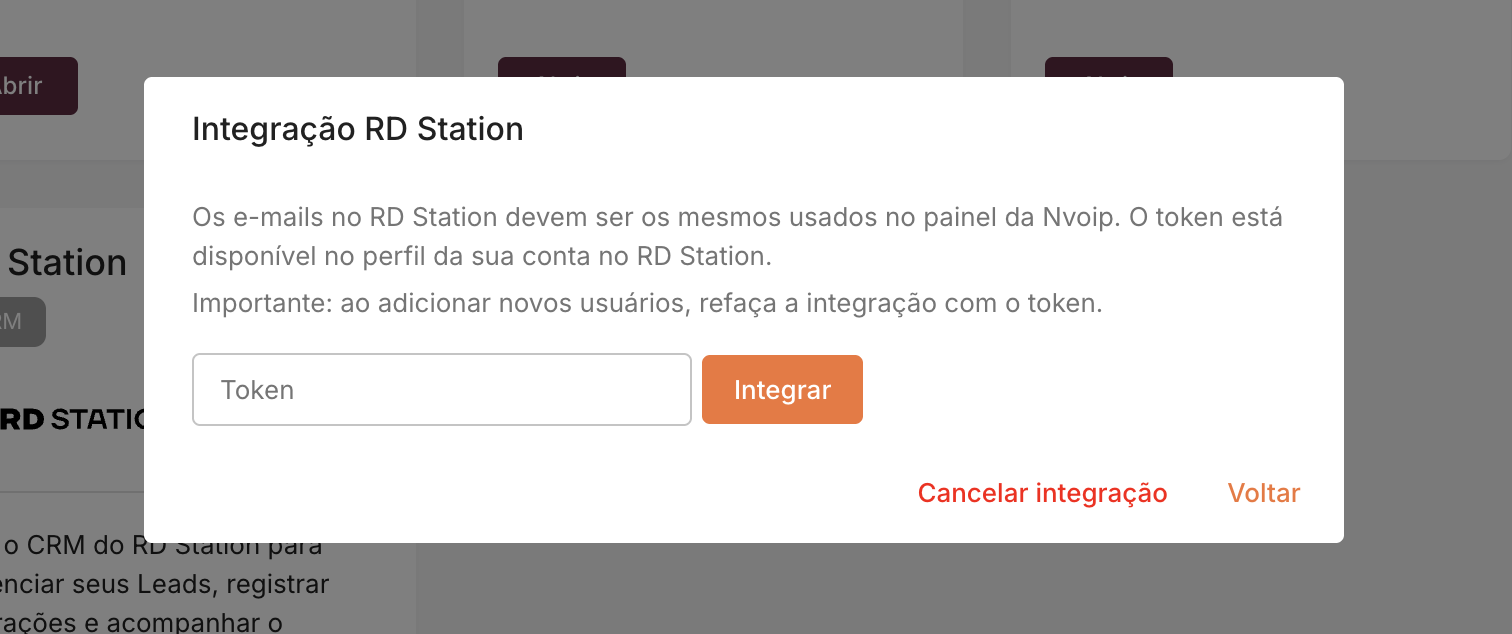Click the RD Station logo behind the dialog
Screen dimensions: 1512x634
(72, 419)
